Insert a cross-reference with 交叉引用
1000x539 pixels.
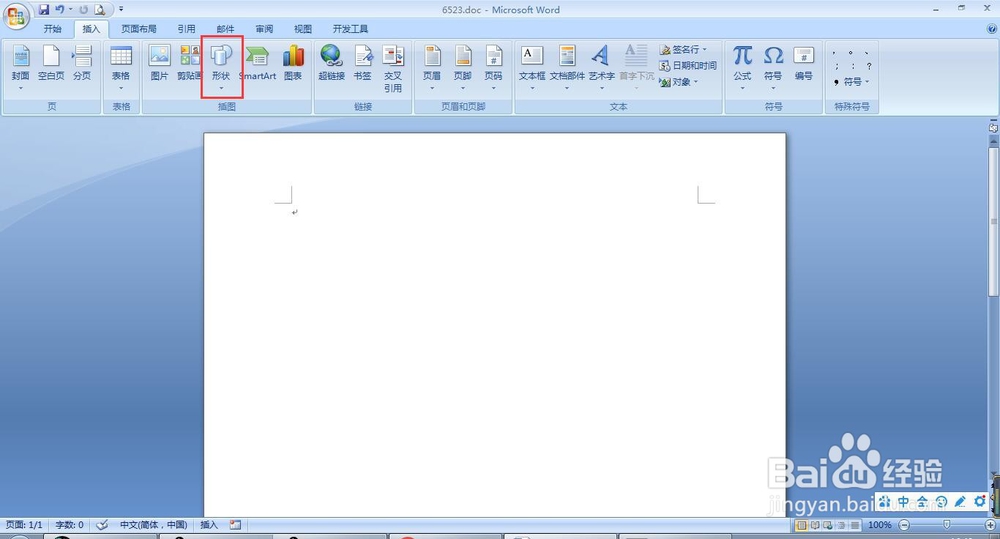(x=393, y=69)
